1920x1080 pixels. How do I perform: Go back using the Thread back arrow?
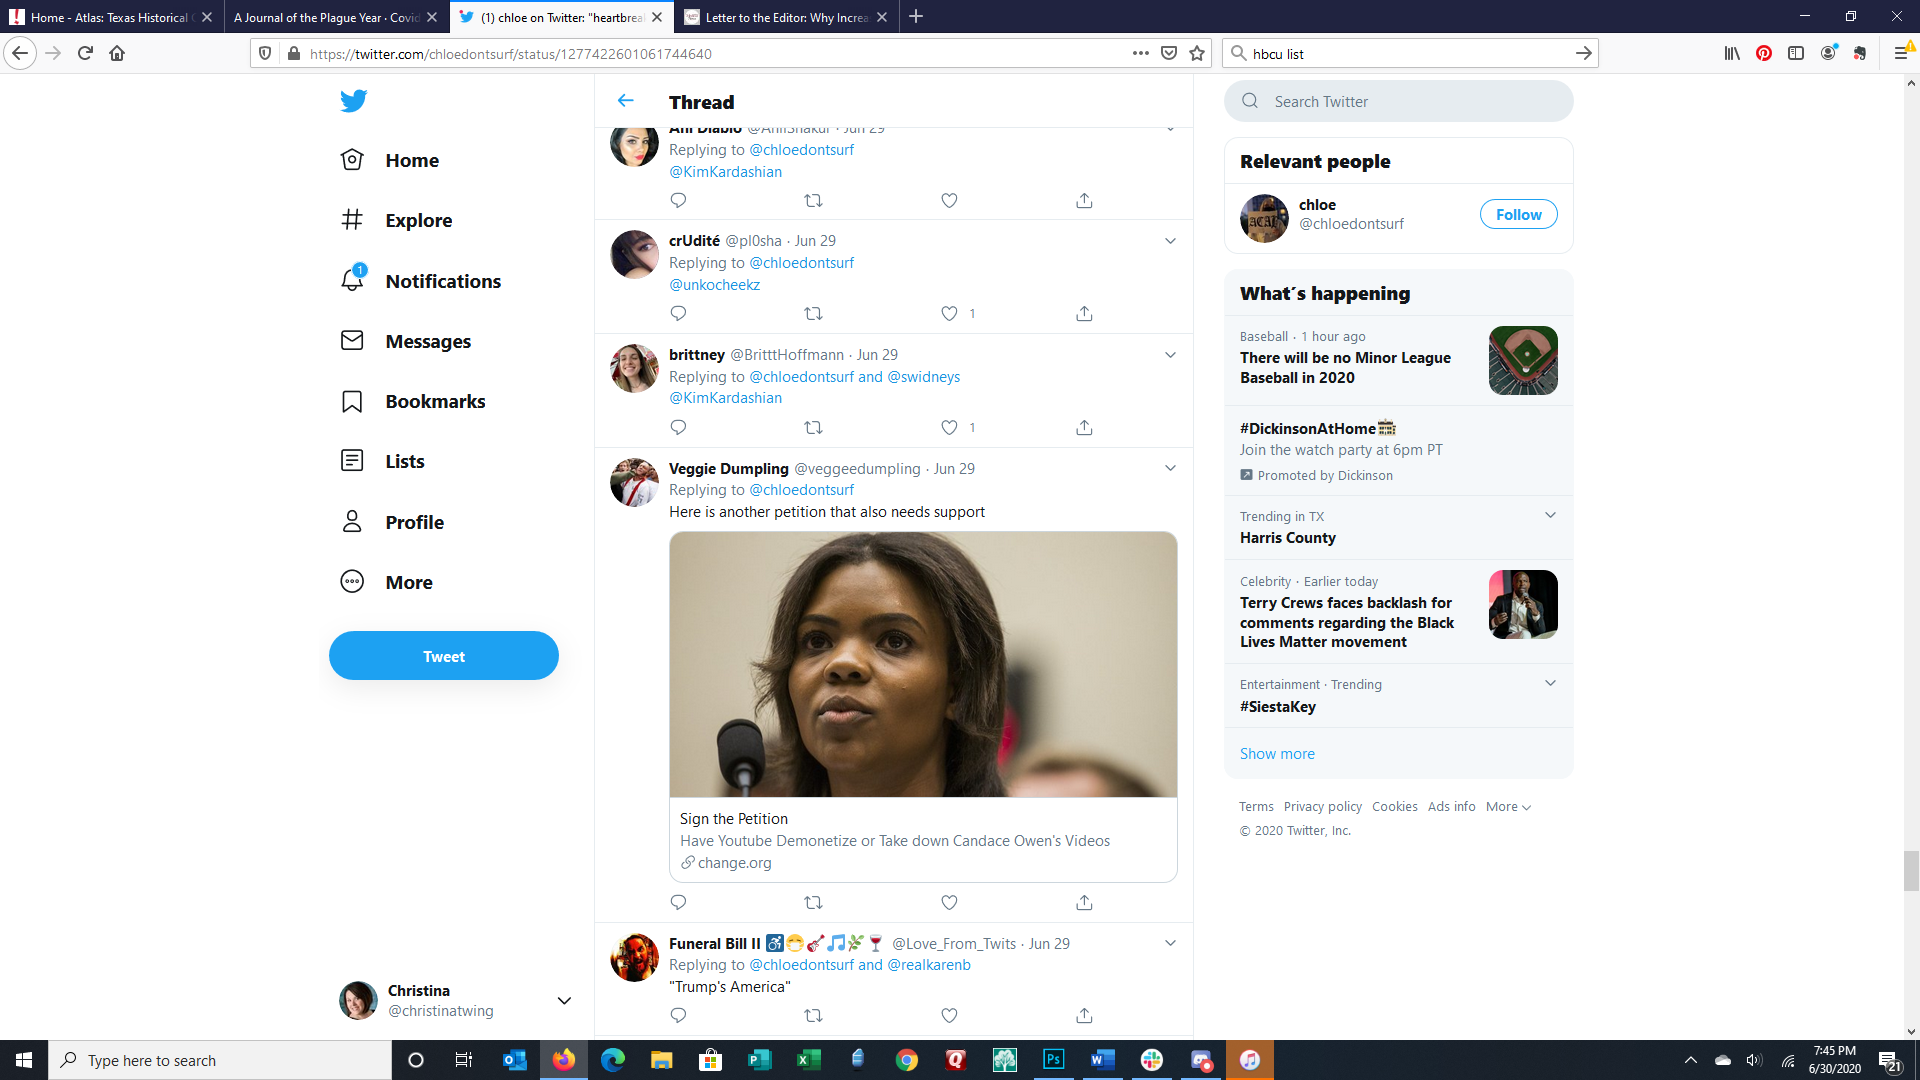coord(626,101)
